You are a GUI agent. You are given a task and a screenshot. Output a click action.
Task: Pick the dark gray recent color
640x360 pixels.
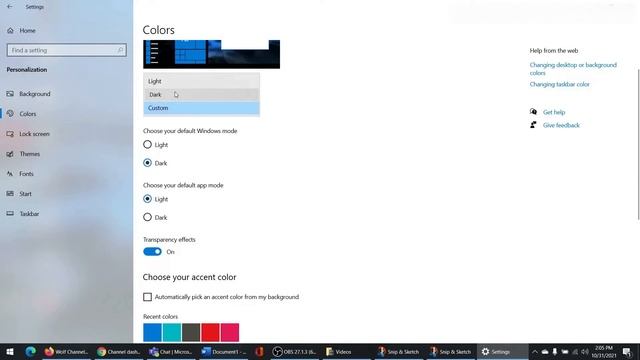pyautogui.click(x=191, y=332)
